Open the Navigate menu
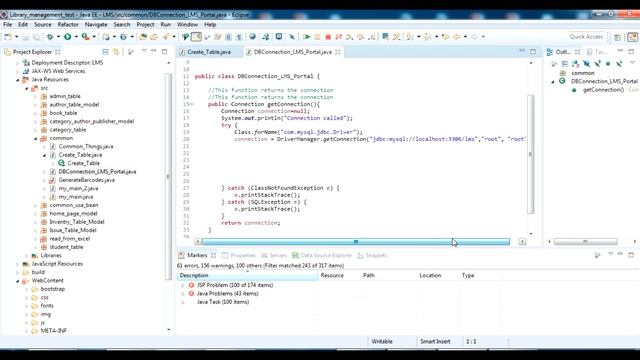This screenshot has width=640, height=360. [x=96, y=24]
